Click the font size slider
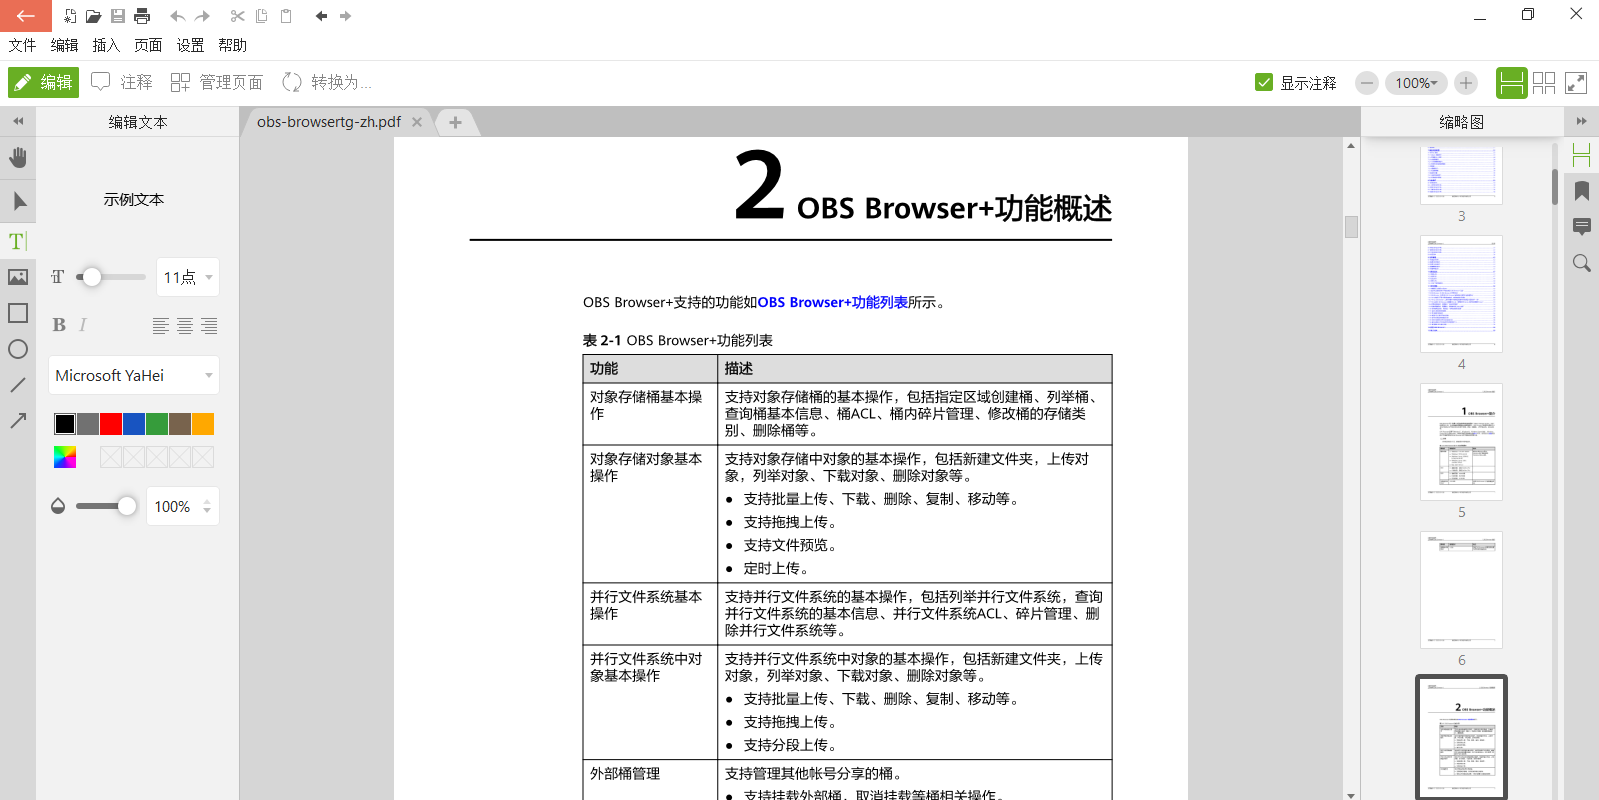This screenshot has width=1599, height=800. (110, 277)
